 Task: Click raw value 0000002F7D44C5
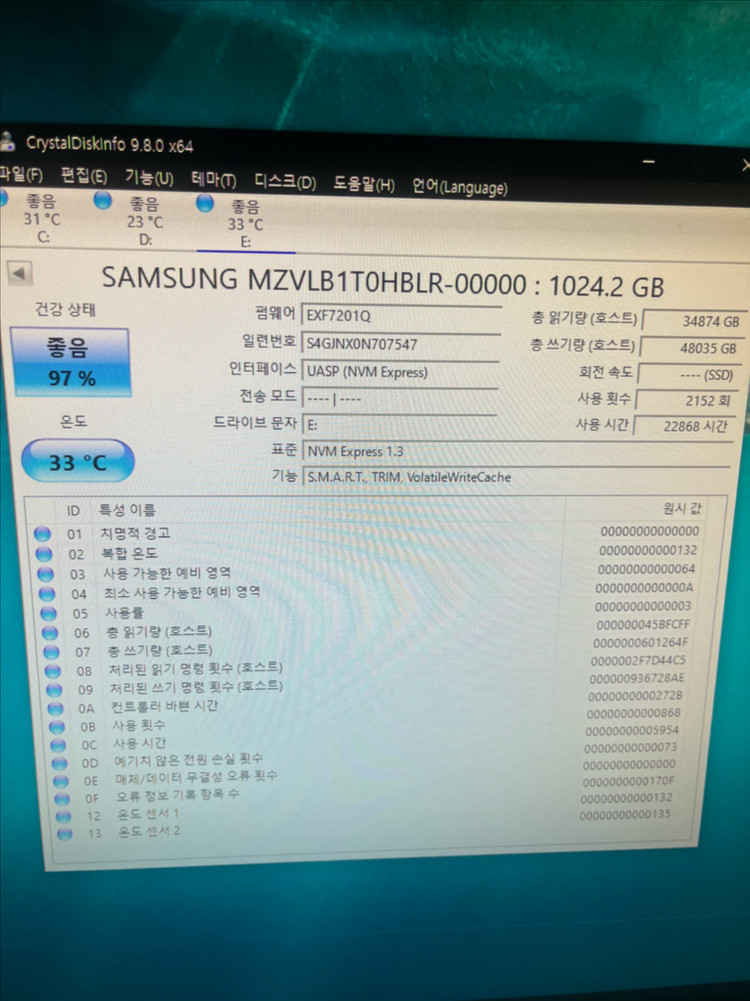click(x=638, y=660)
